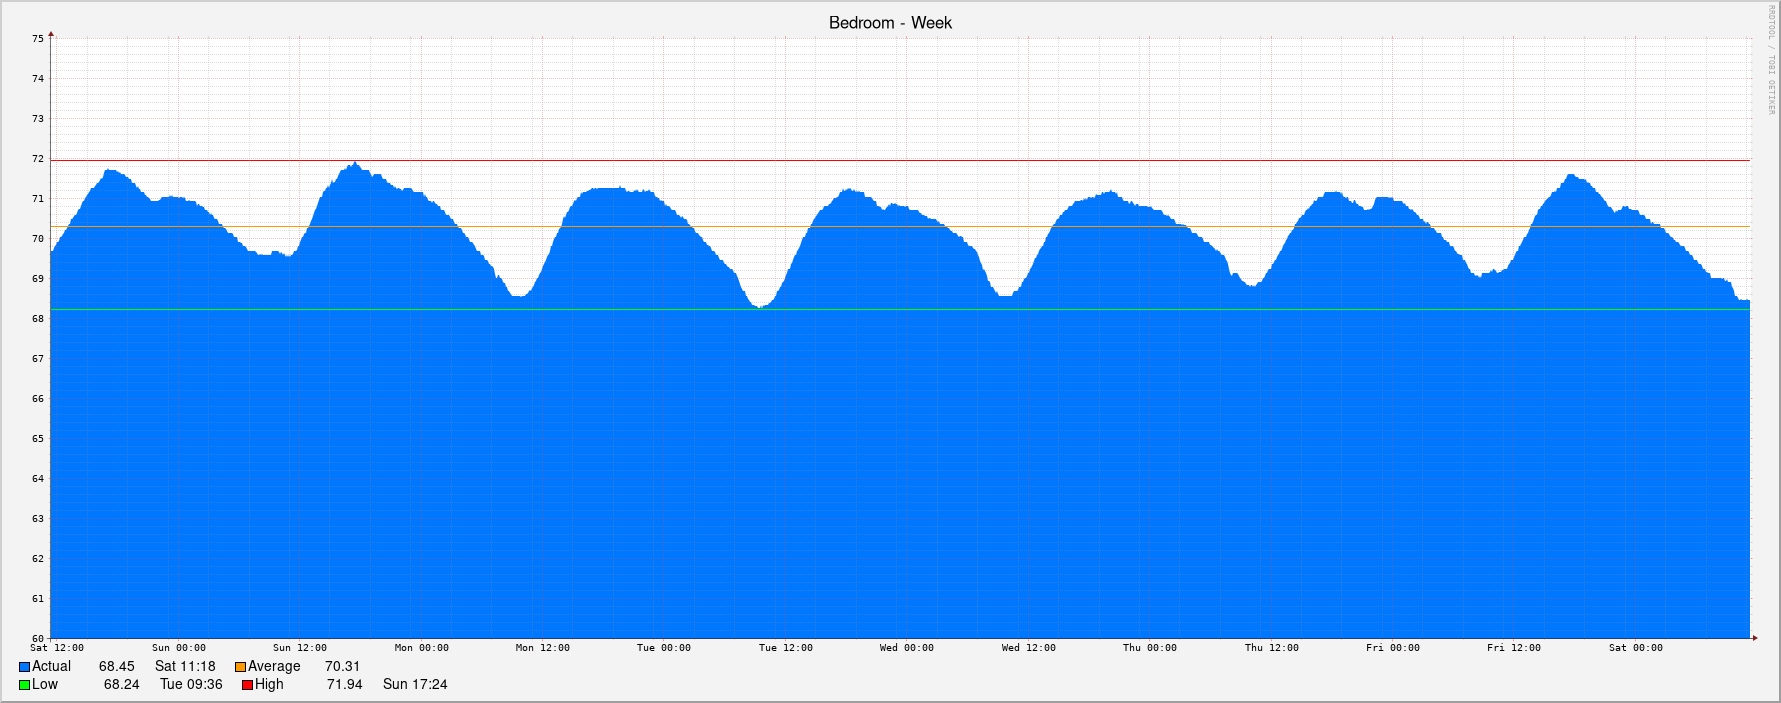
Task: Click the RRDTOOL / TOBI OETIKER watermark
Action: [x=1770, y=60]
